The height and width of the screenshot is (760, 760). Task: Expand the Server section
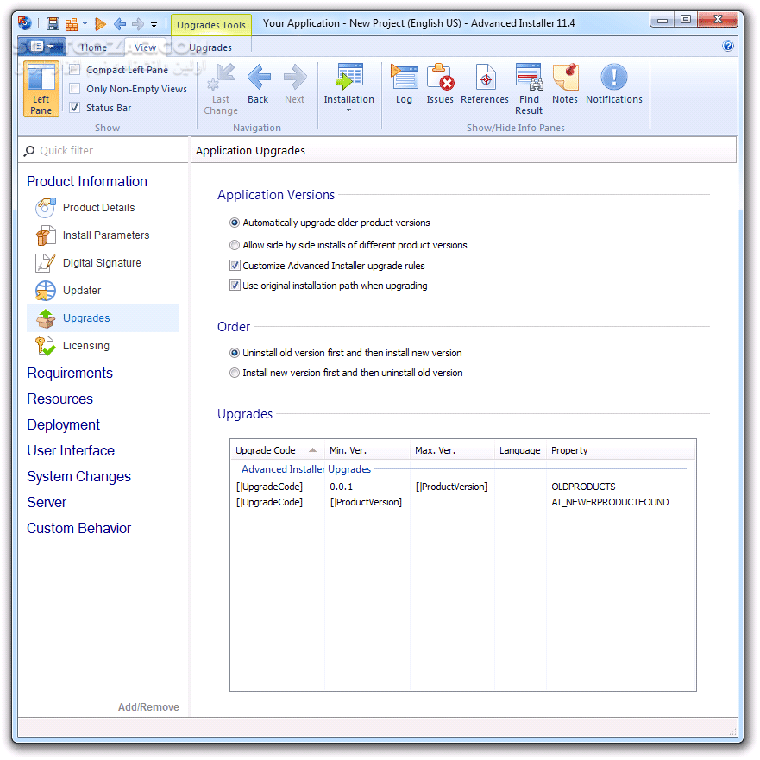point(47,502)
